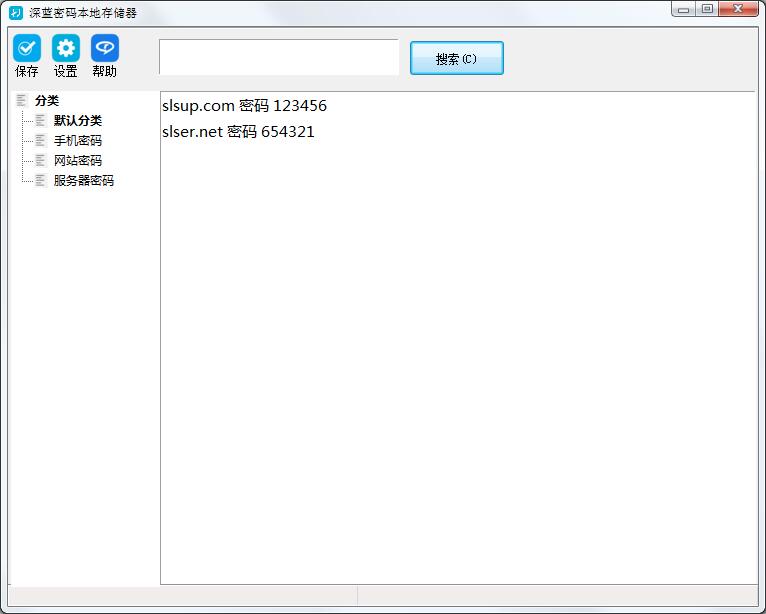Viewport: 766px width, 614px height.
Task: Place the cursor on the slser.net line
Action: pos(238,131)
